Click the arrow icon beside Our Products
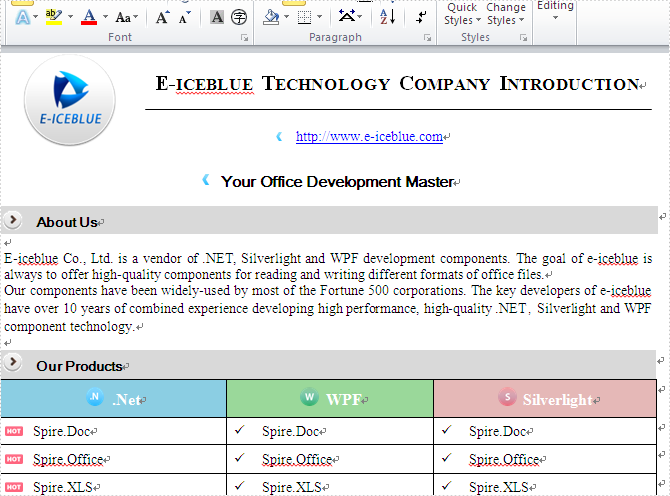The width and height of the screenshot is (670, 496). click(x=12, y=362)
